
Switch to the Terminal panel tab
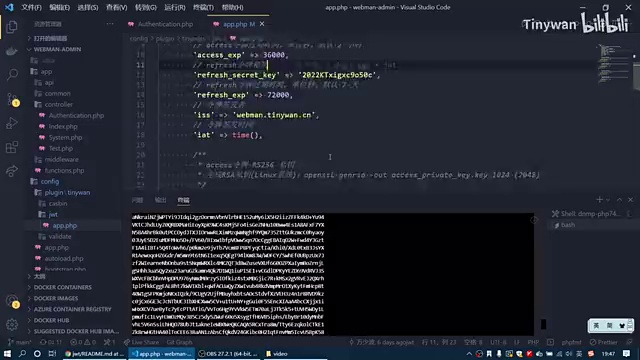183,200
